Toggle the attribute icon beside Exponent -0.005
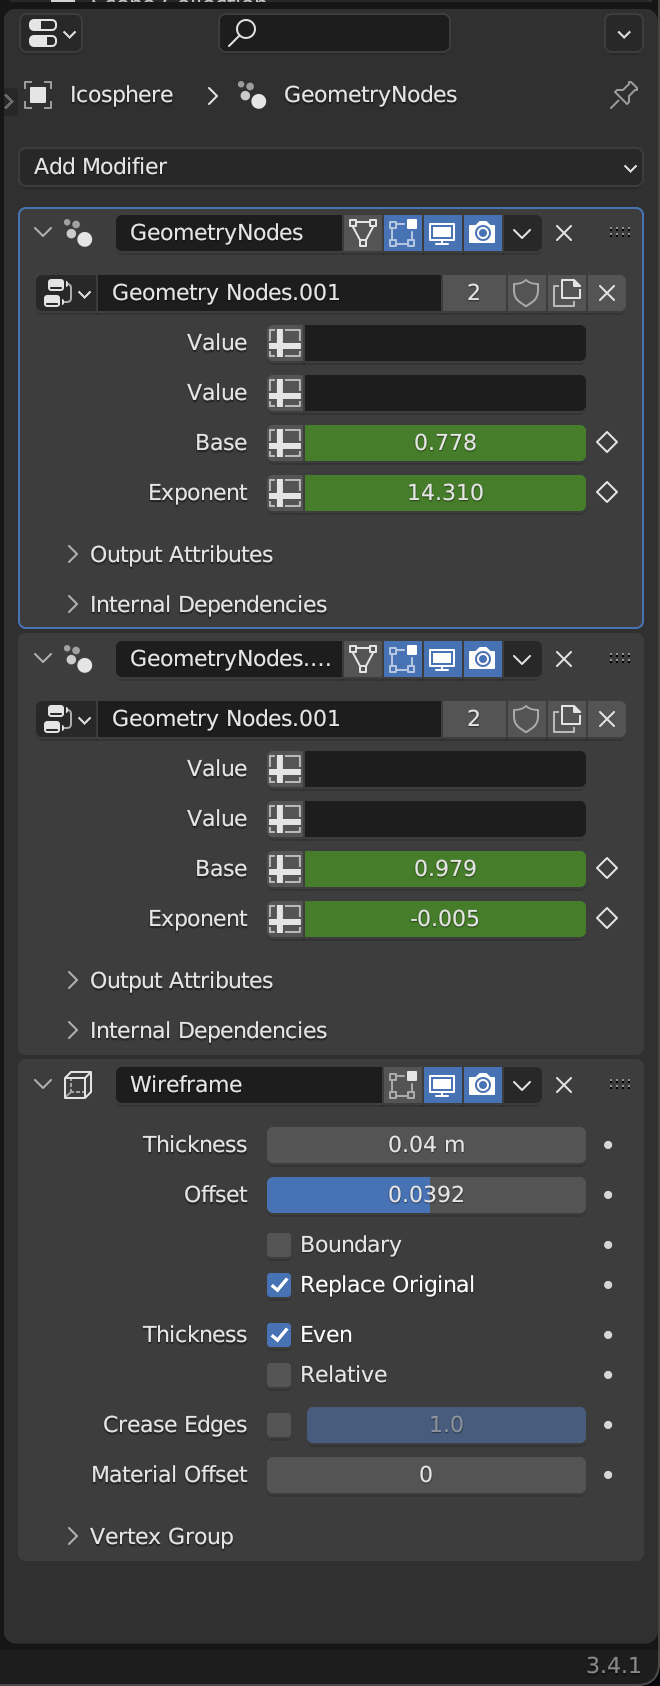Image resolution: width=660 pixels, height=1686 pixels. click(x=285, y=919)
